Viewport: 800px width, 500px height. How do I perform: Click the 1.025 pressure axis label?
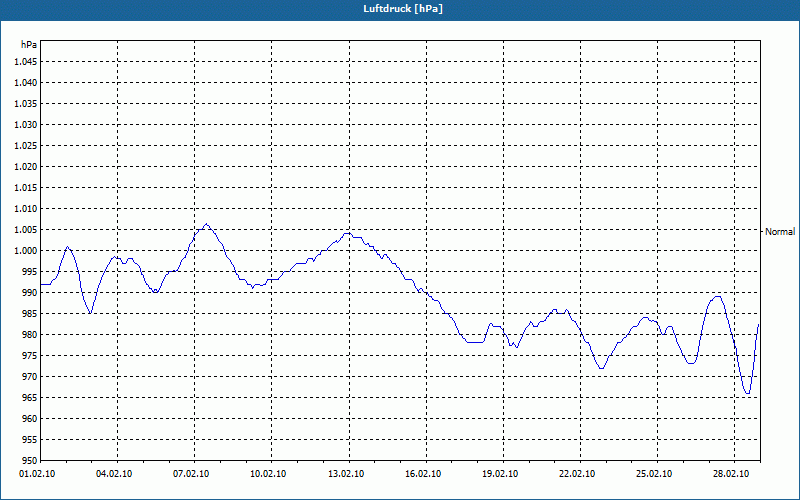click(x=26, y=145)
